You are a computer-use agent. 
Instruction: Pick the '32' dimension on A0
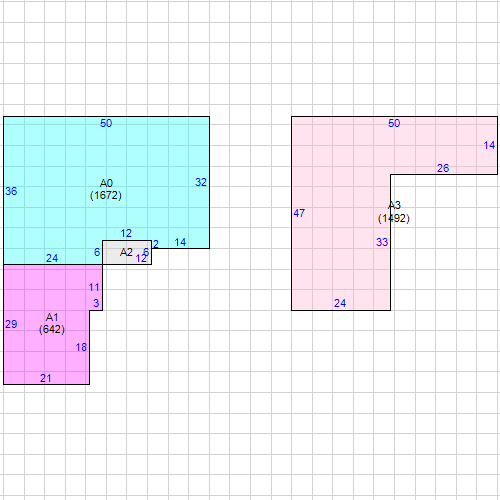point(201,182)
